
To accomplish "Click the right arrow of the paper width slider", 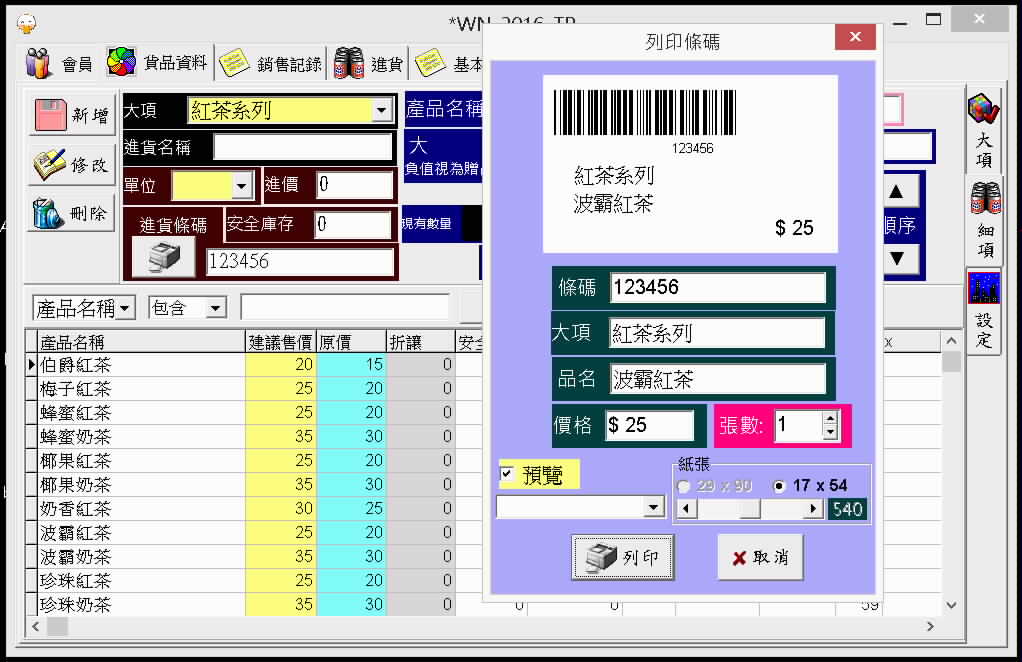I will tap(813, 509).
